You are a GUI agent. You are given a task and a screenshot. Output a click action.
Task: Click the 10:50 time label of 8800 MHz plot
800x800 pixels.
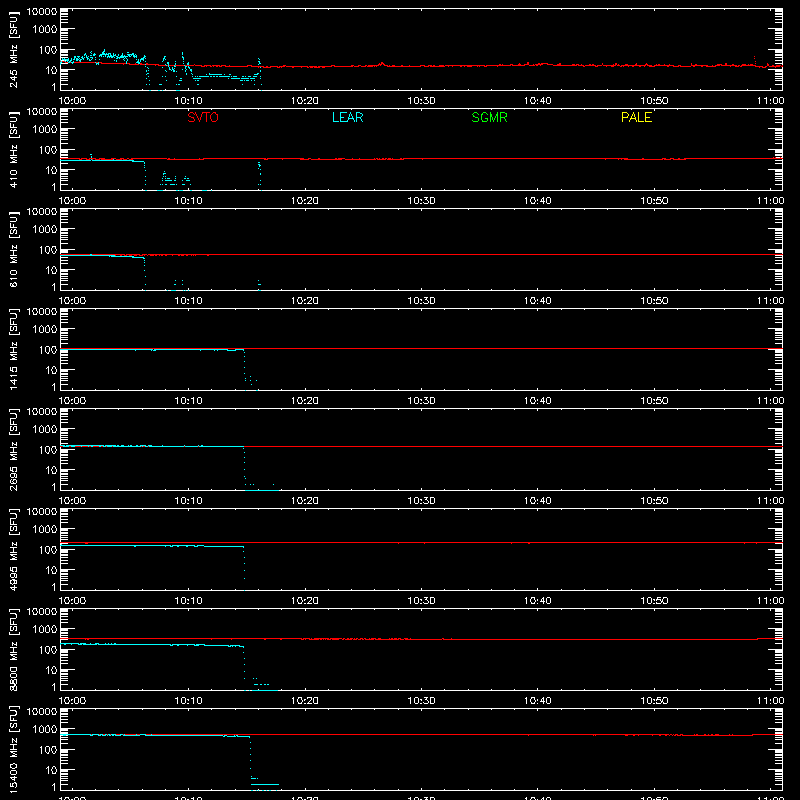click(654, 701)
